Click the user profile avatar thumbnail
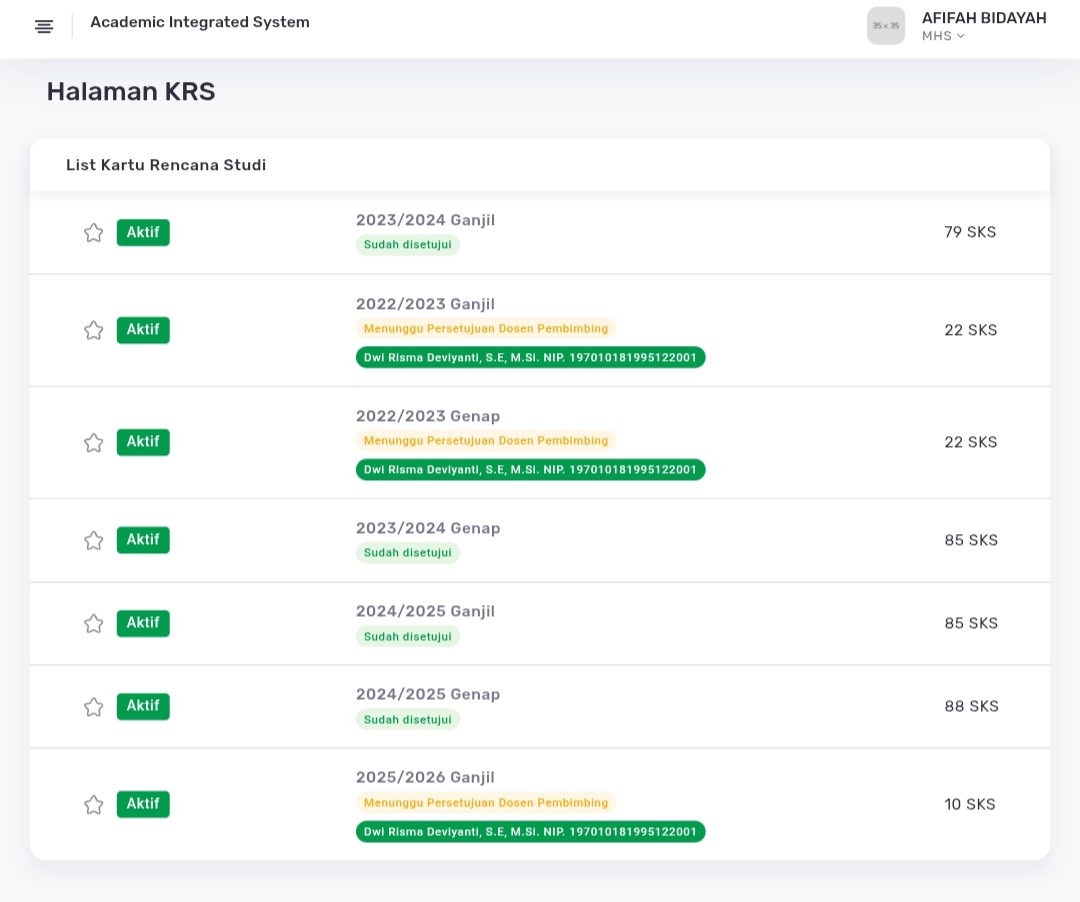Screen dimensions: 1080x902 (885, 26)
